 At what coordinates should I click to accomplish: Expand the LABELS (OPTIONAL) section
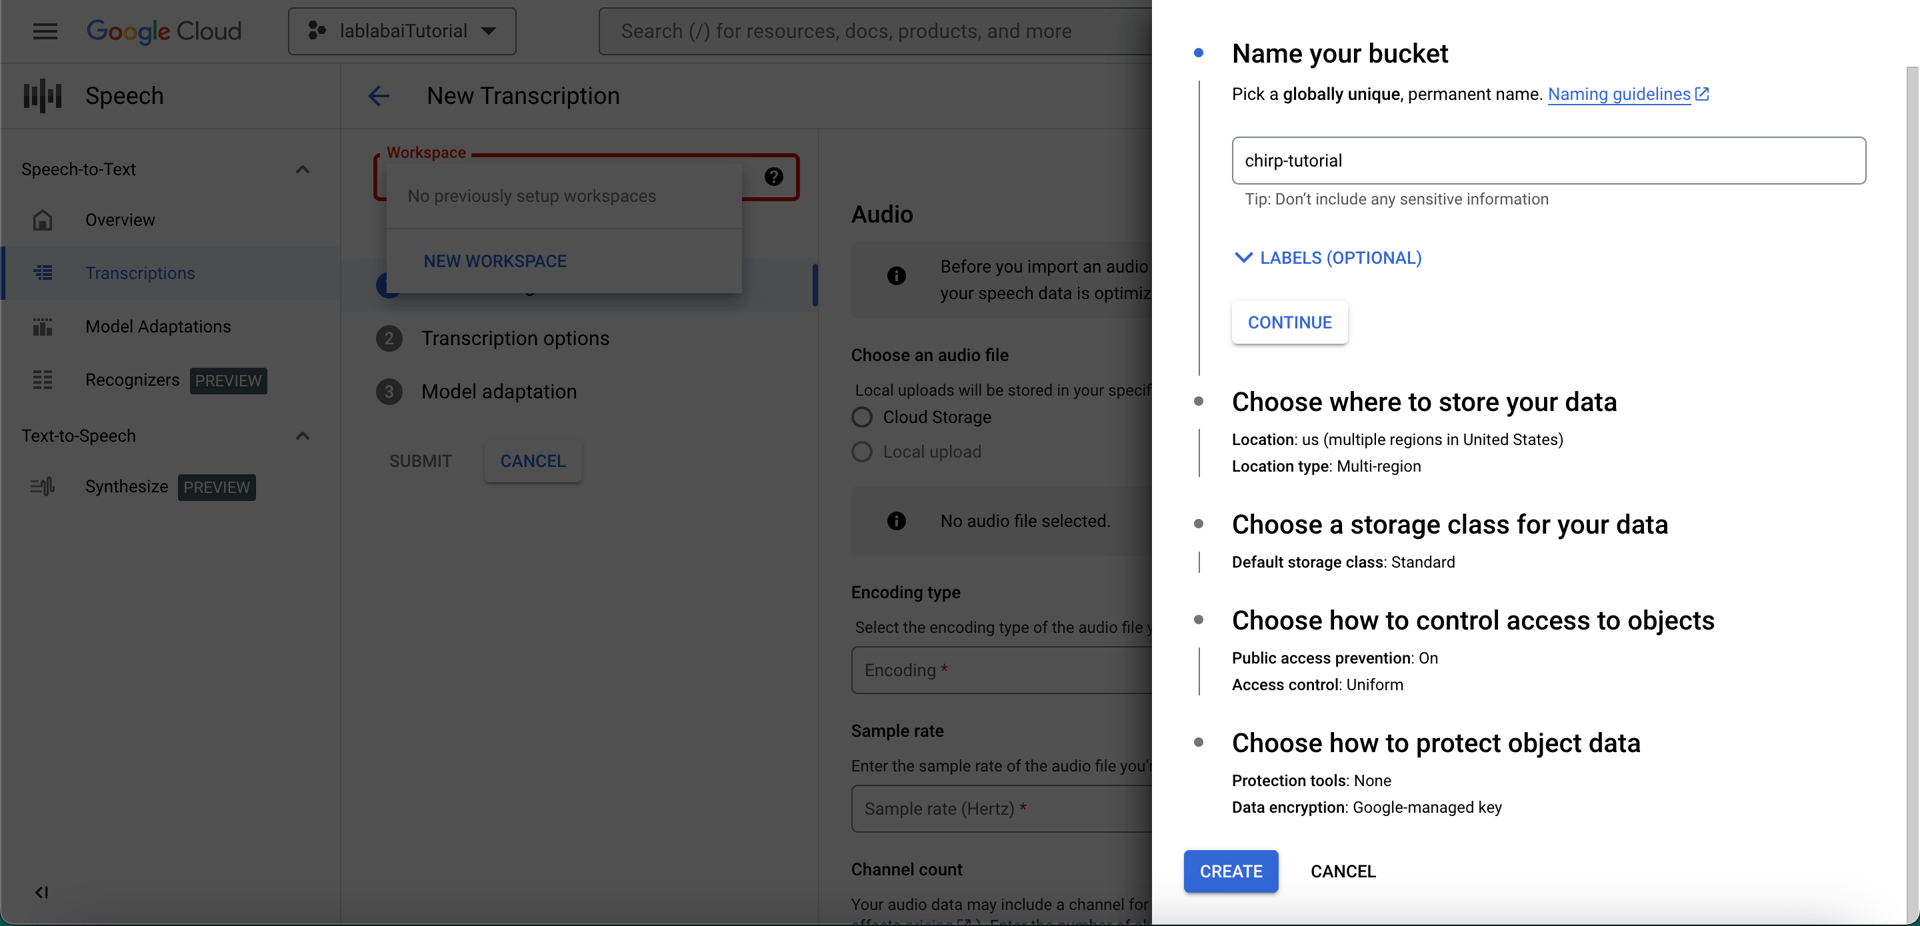[x=1328, y=258]
